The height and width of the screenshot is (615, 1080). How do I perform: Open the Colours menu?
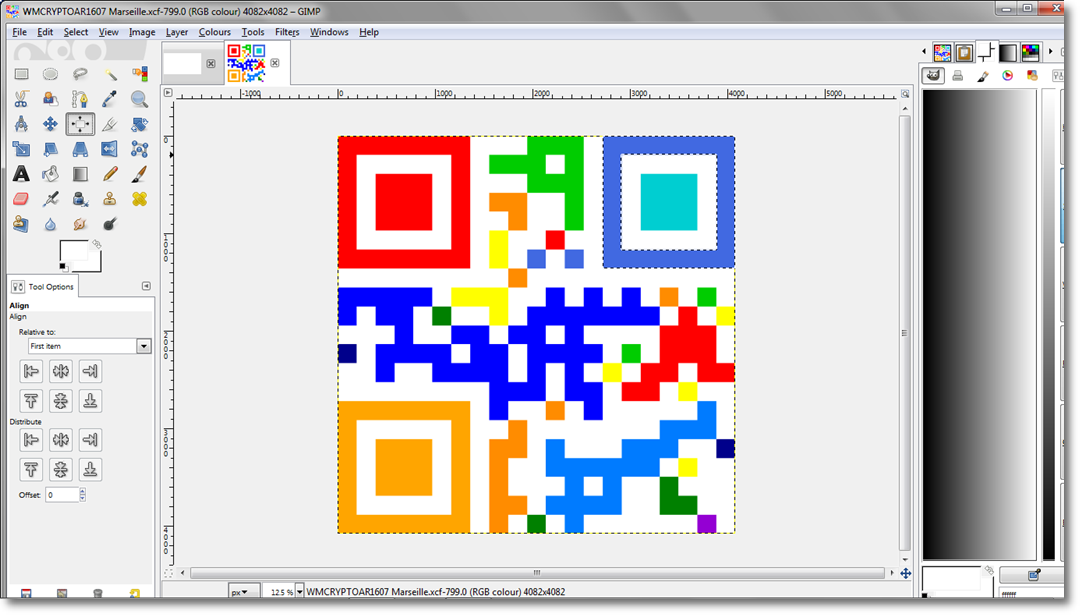click(x=215, y=32)
